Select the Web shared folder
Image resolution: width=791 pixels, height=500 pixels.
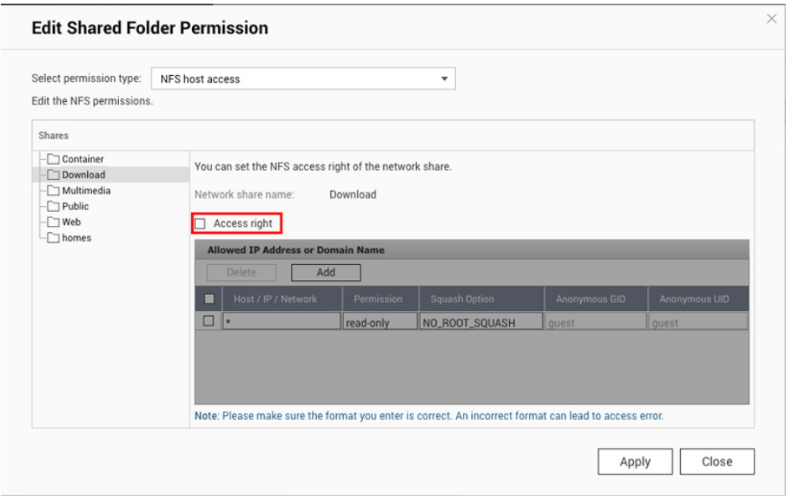coord(71,221)
